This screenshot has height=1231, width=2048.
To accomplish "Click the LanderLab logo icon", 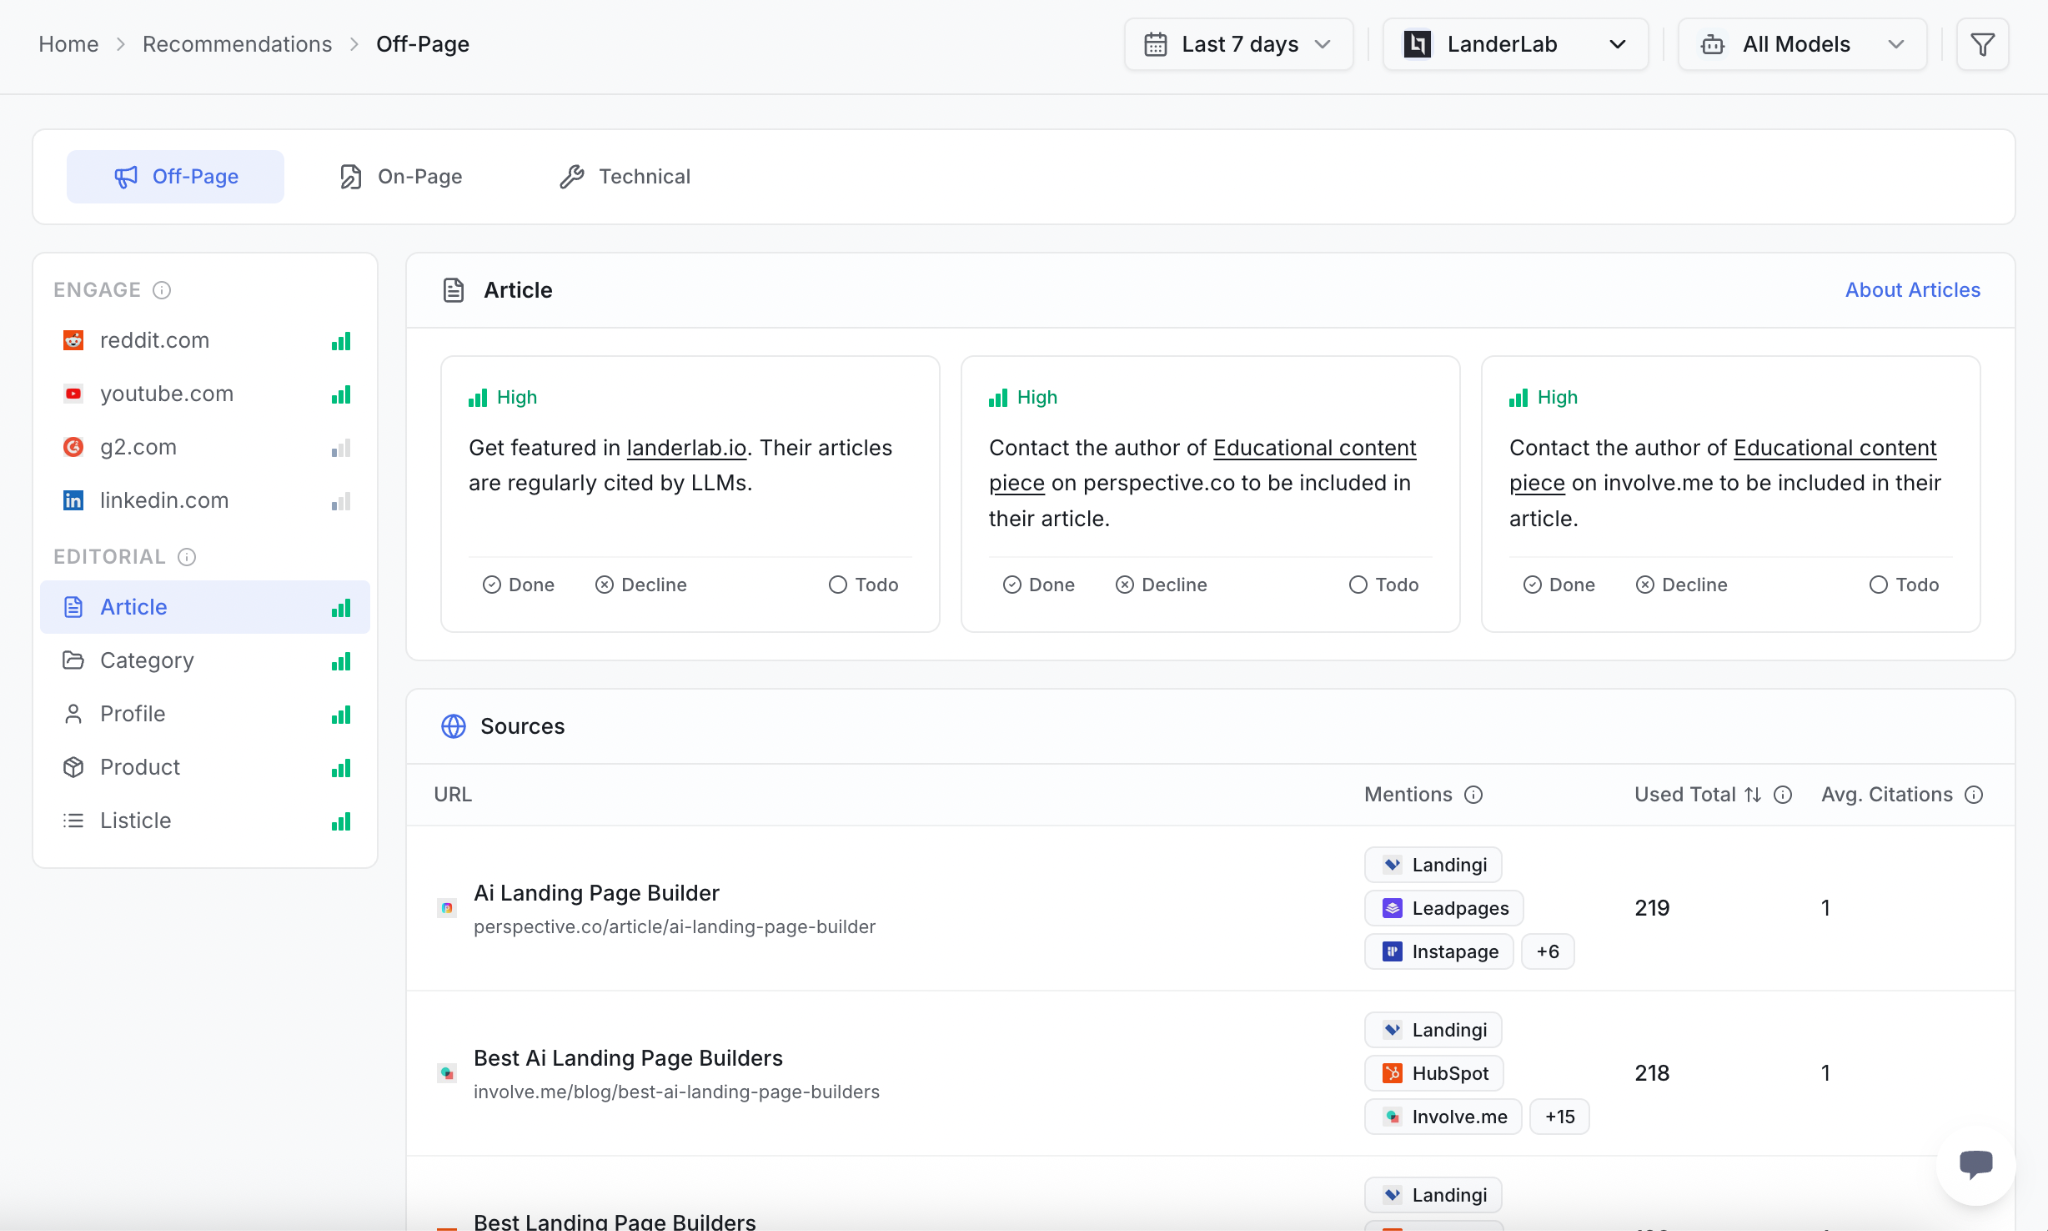I will tap(1417, 44).
